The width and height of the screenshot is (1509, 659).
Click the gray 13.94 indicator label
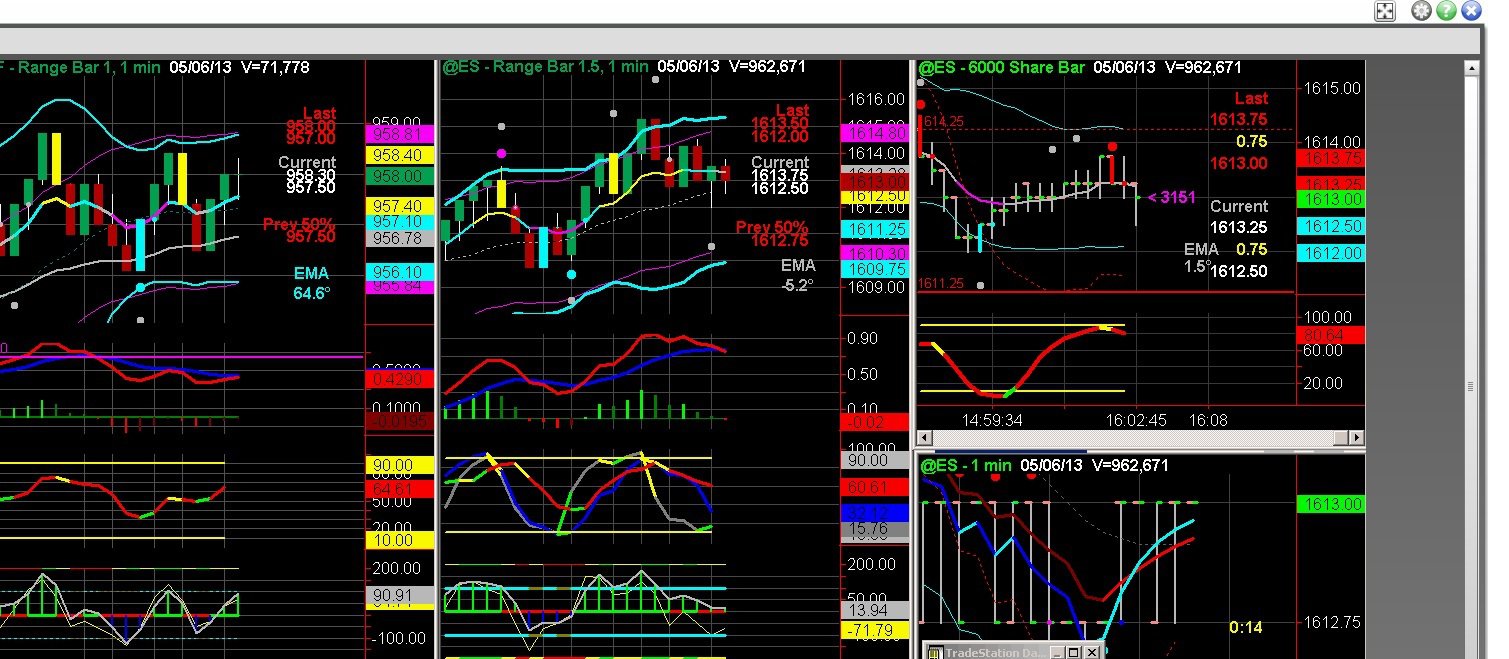point(876,610)
